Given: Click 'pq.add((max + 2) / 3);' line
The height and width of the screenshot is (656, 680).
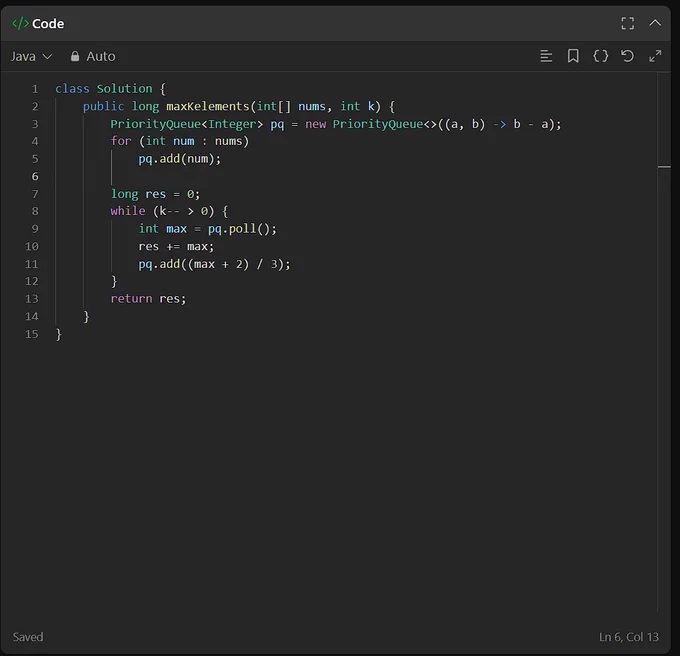Looking at the screenshot, I should pyautogui.click(x=214, y=264).
